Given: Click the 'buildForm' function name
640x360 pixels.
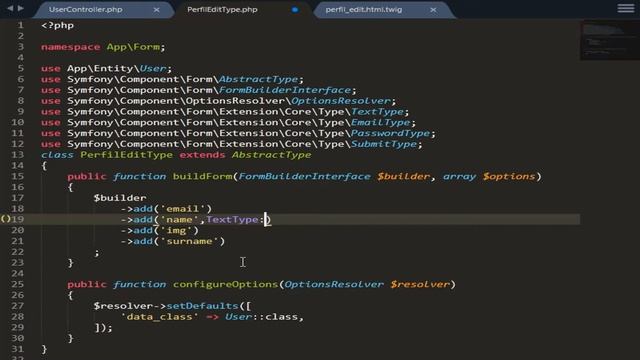Looking at the screenshot, I should click(x=202, y=176).
